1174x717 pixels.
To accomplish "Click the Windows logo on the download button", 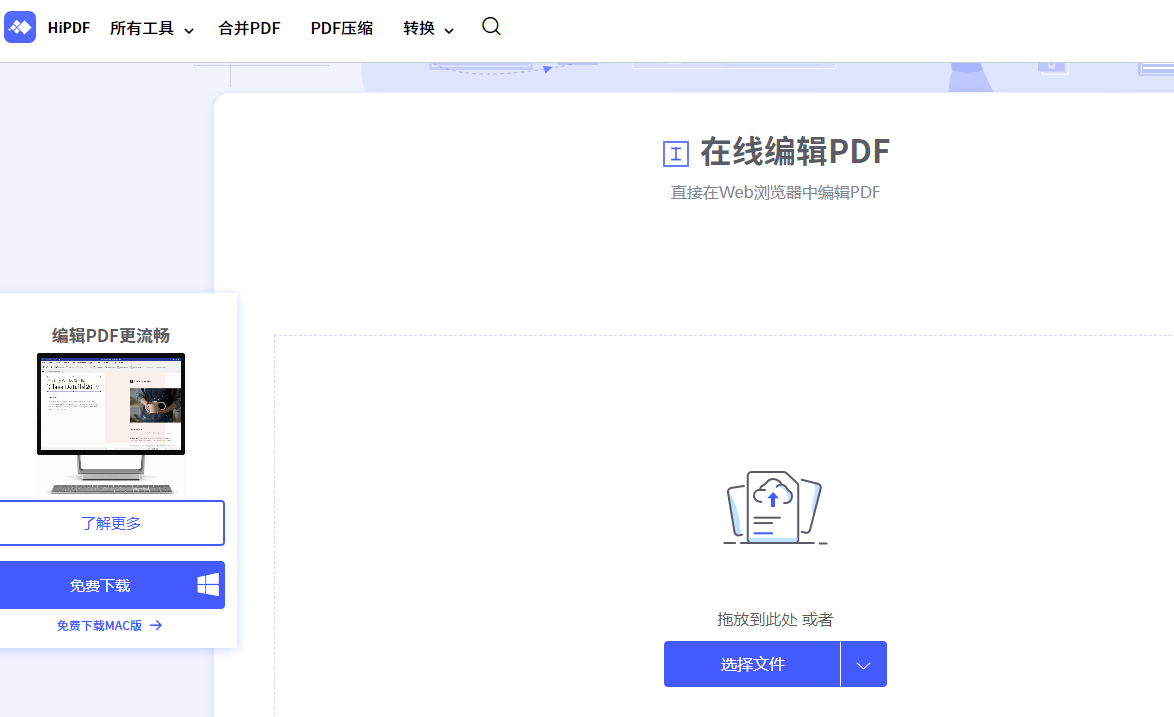I will 208,585.
